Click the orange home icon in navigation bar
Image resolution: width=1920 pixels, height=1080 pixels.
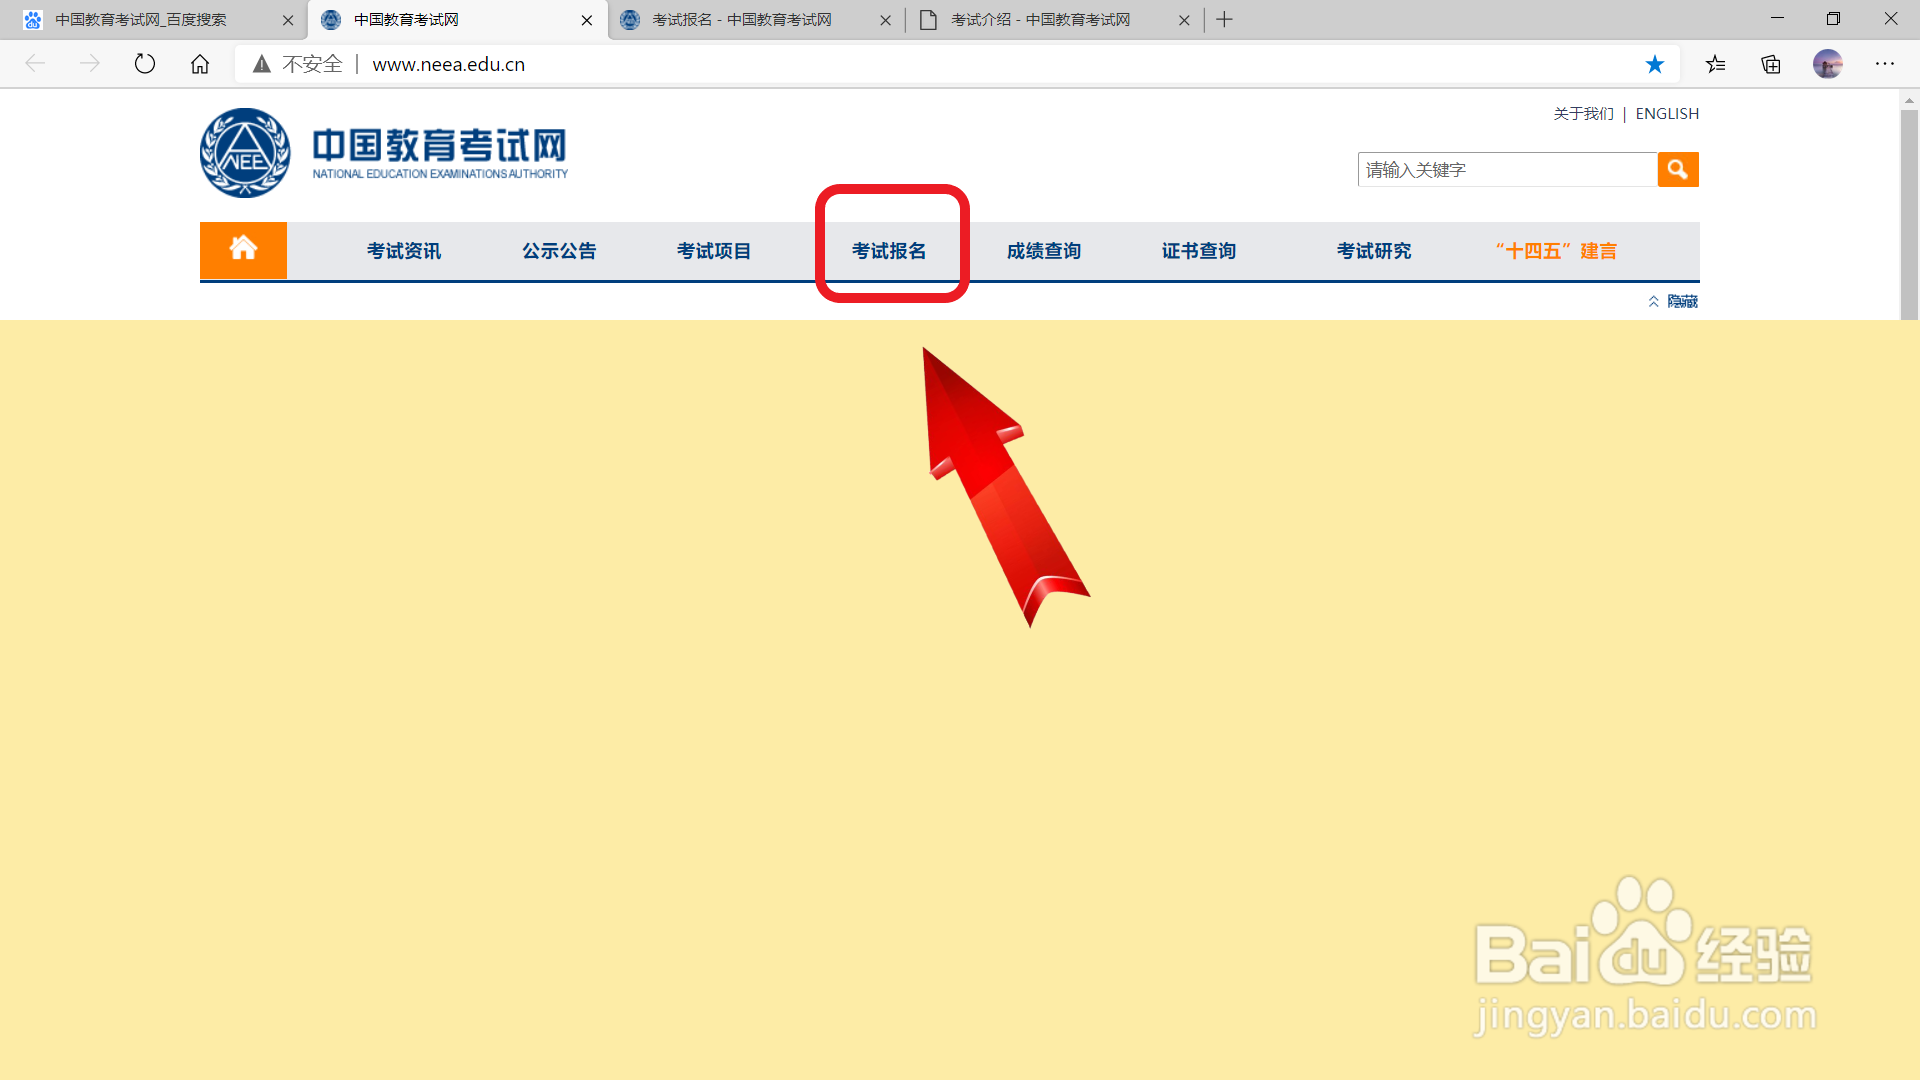point(243,250)
